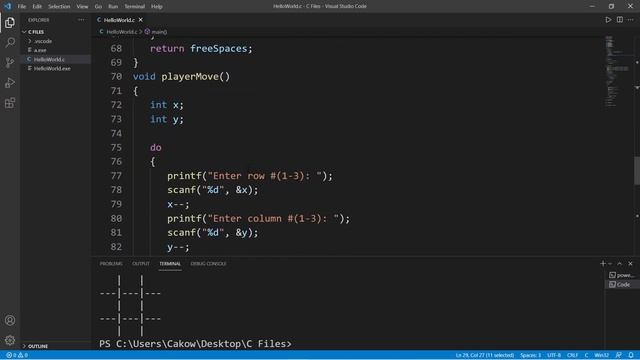Switch to the DEBUG CONSOLE tab
Image resolution: width=640 pixels, height=360 pixels.
click(209, 264)
